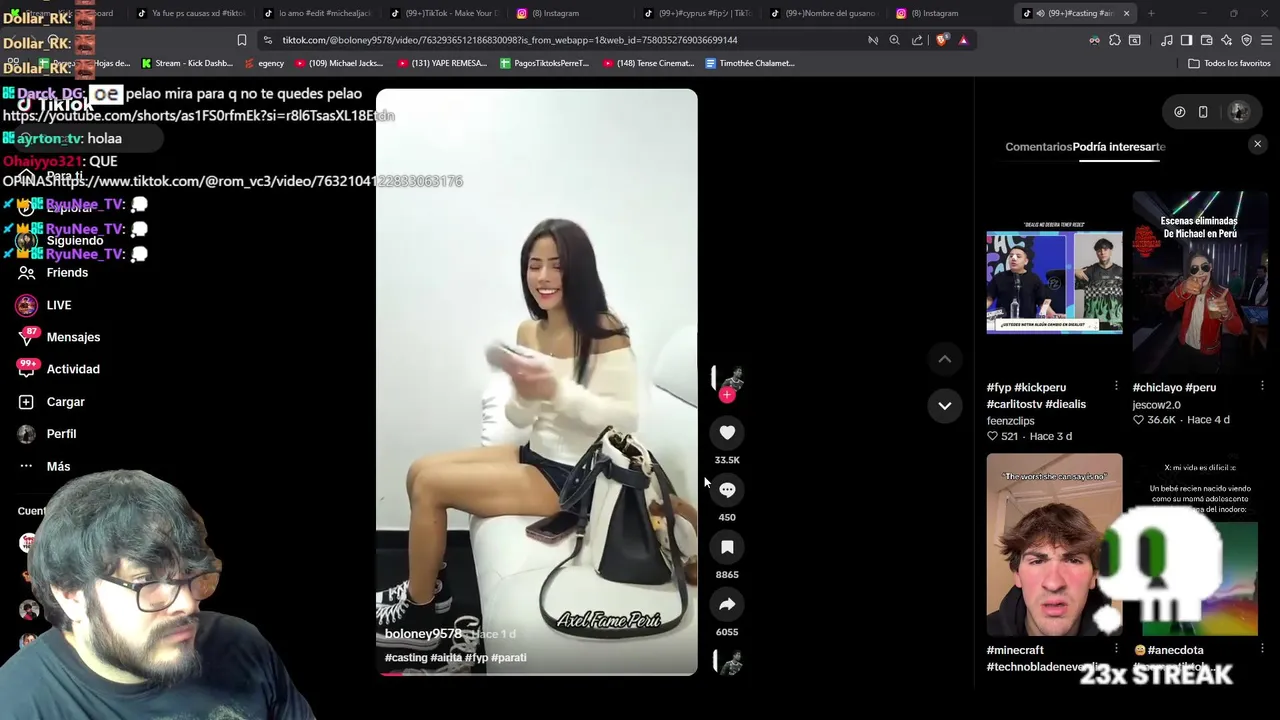
Task: Switch to the (99+)Nombre del gusano tab
Action: click(823, 13)
